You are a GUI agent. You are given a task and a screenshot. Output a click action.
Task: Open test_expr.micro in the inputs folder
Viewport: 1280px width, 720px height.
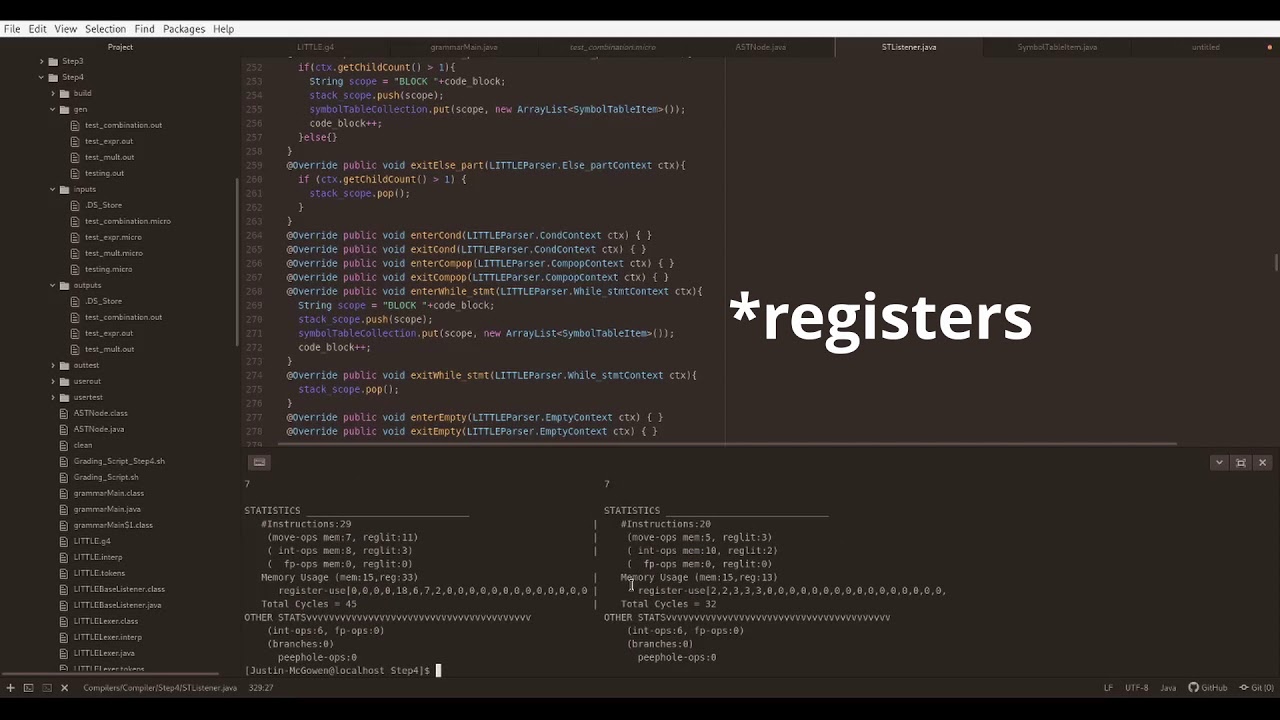(x=113, y=237)
